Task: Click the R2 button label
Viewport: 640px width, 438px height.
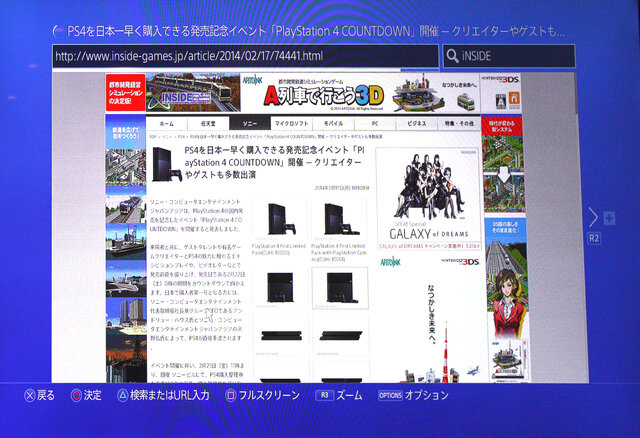Action: 594,238
